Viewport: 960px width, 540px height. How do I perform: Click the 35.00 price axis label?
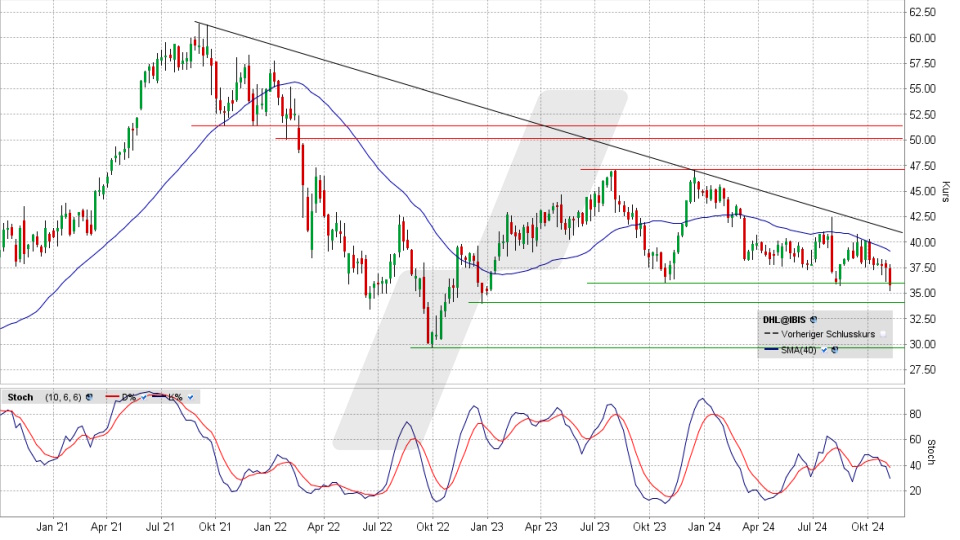coord(921,293)
